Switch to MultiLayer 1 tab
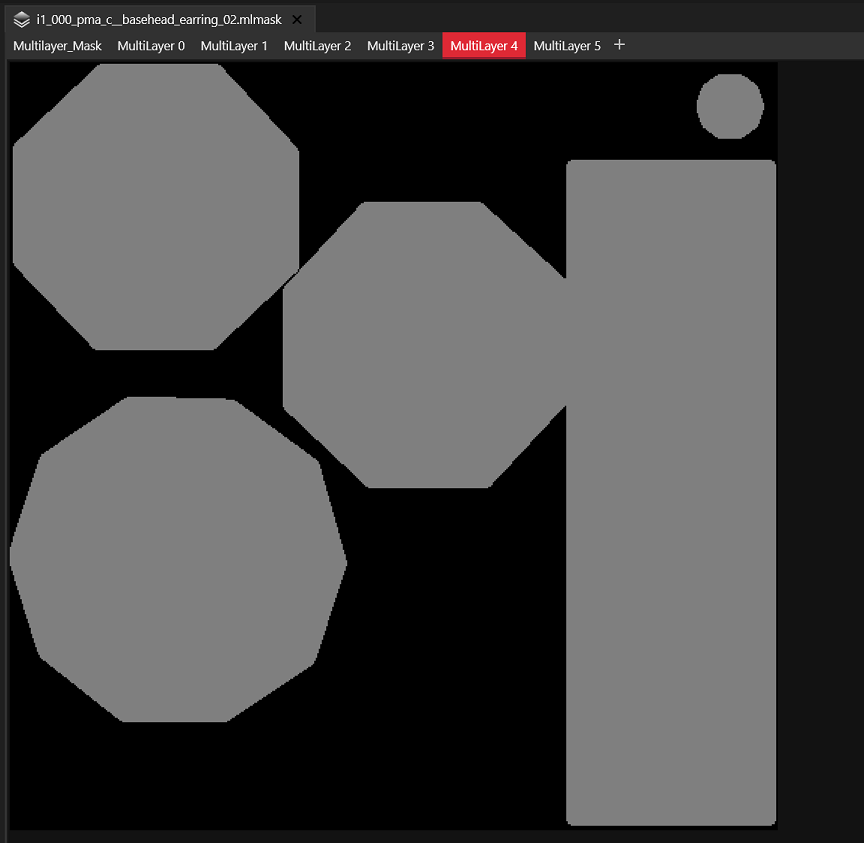The height and width of the screenshot is (843, 864). click(x=234, y=46)
